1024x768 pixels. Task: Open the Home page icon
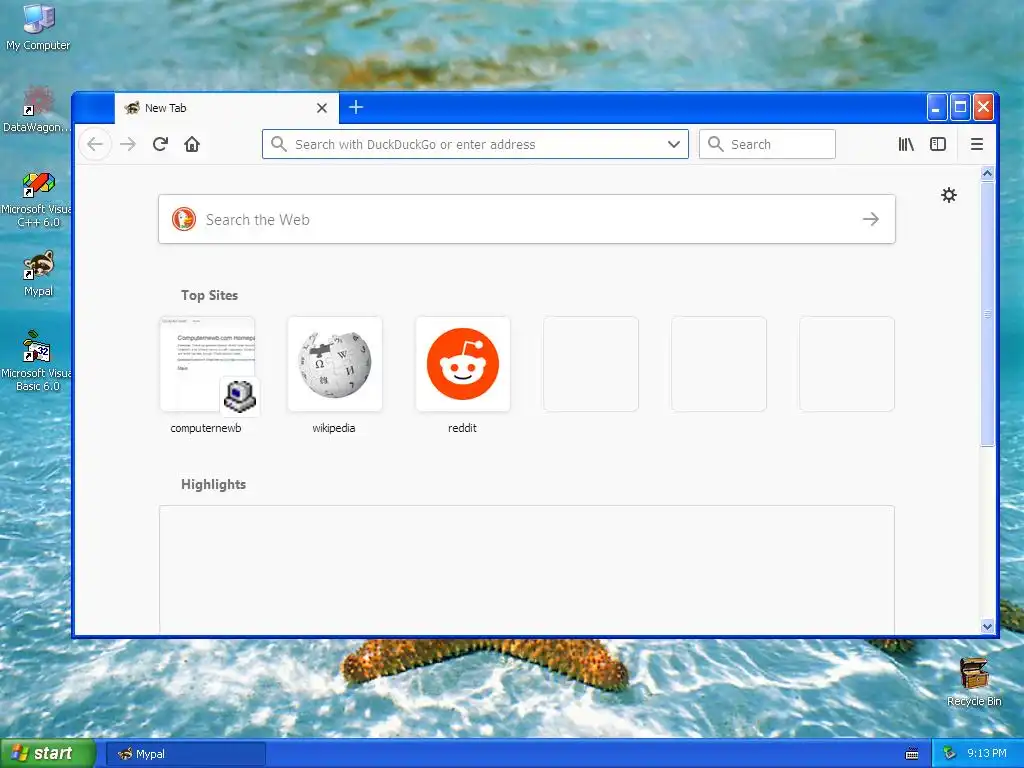coord(192,144)
